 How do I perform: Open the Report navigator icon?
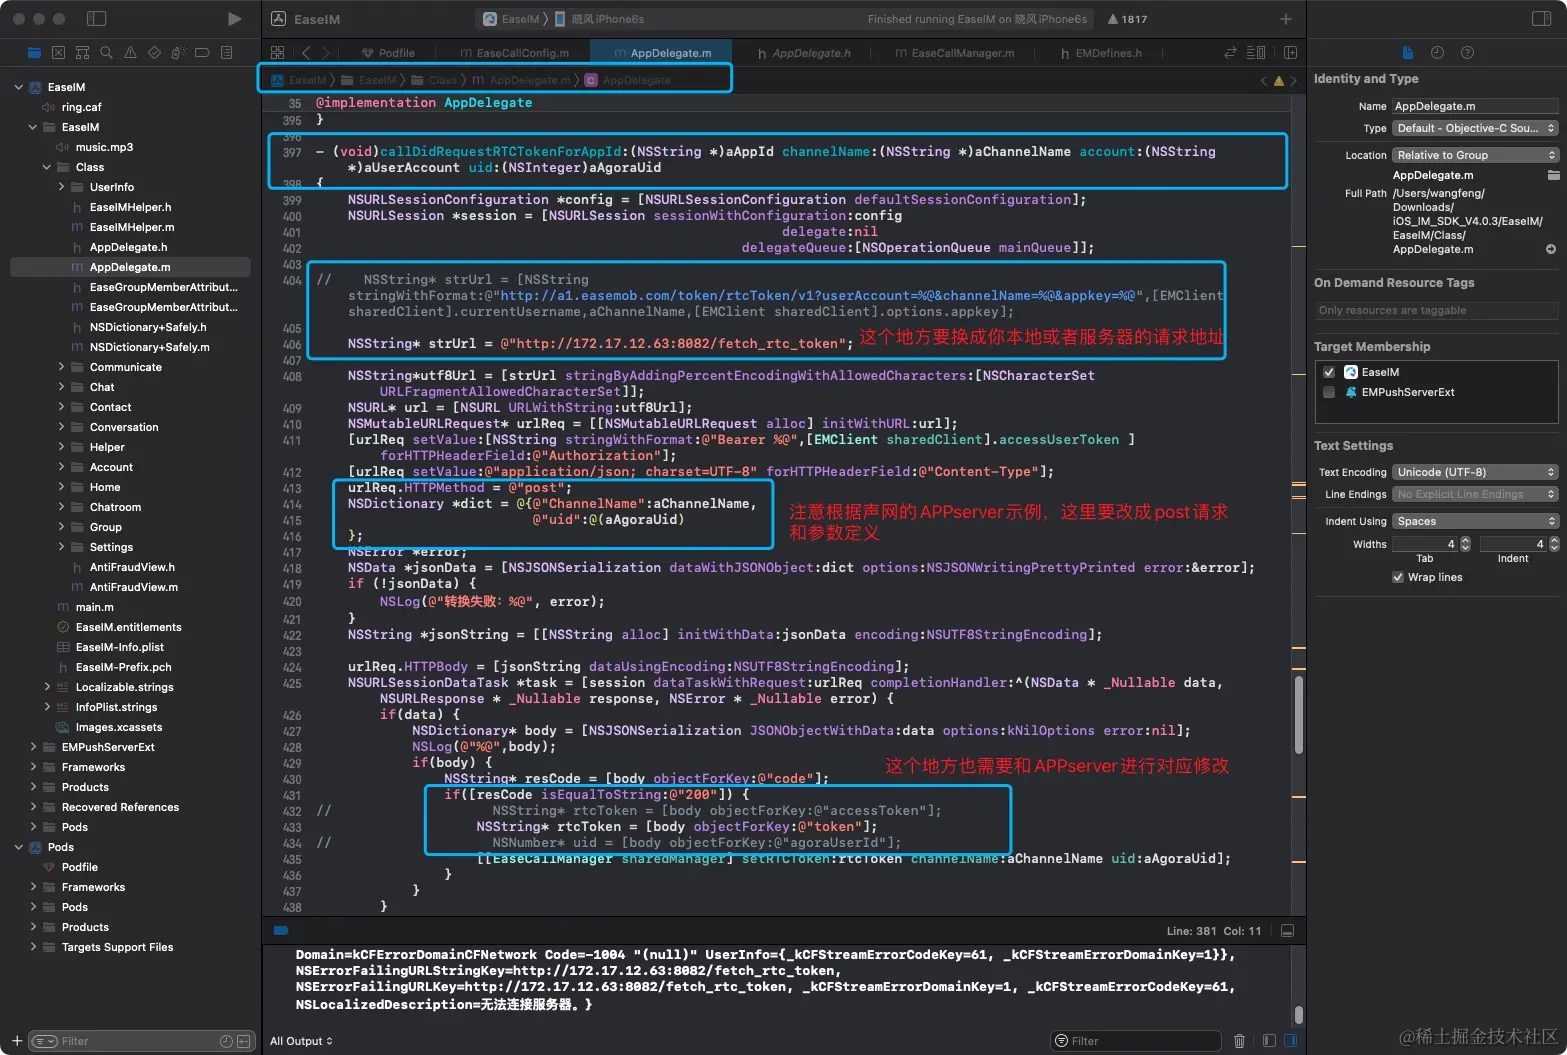[226, 53]
